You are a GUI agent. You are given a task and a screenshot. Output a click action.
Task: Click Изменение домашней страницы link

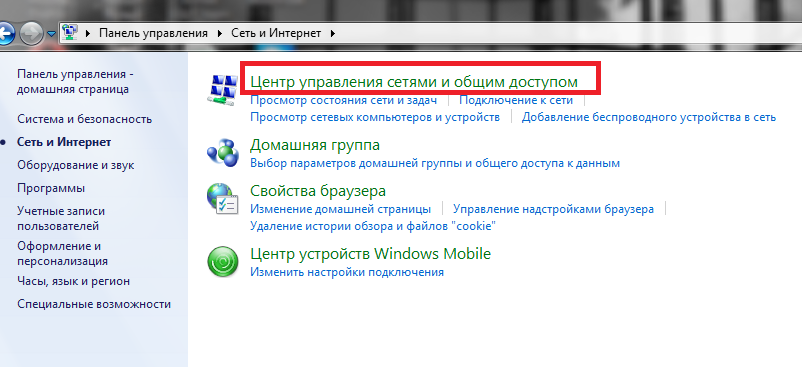pos(341,209)
